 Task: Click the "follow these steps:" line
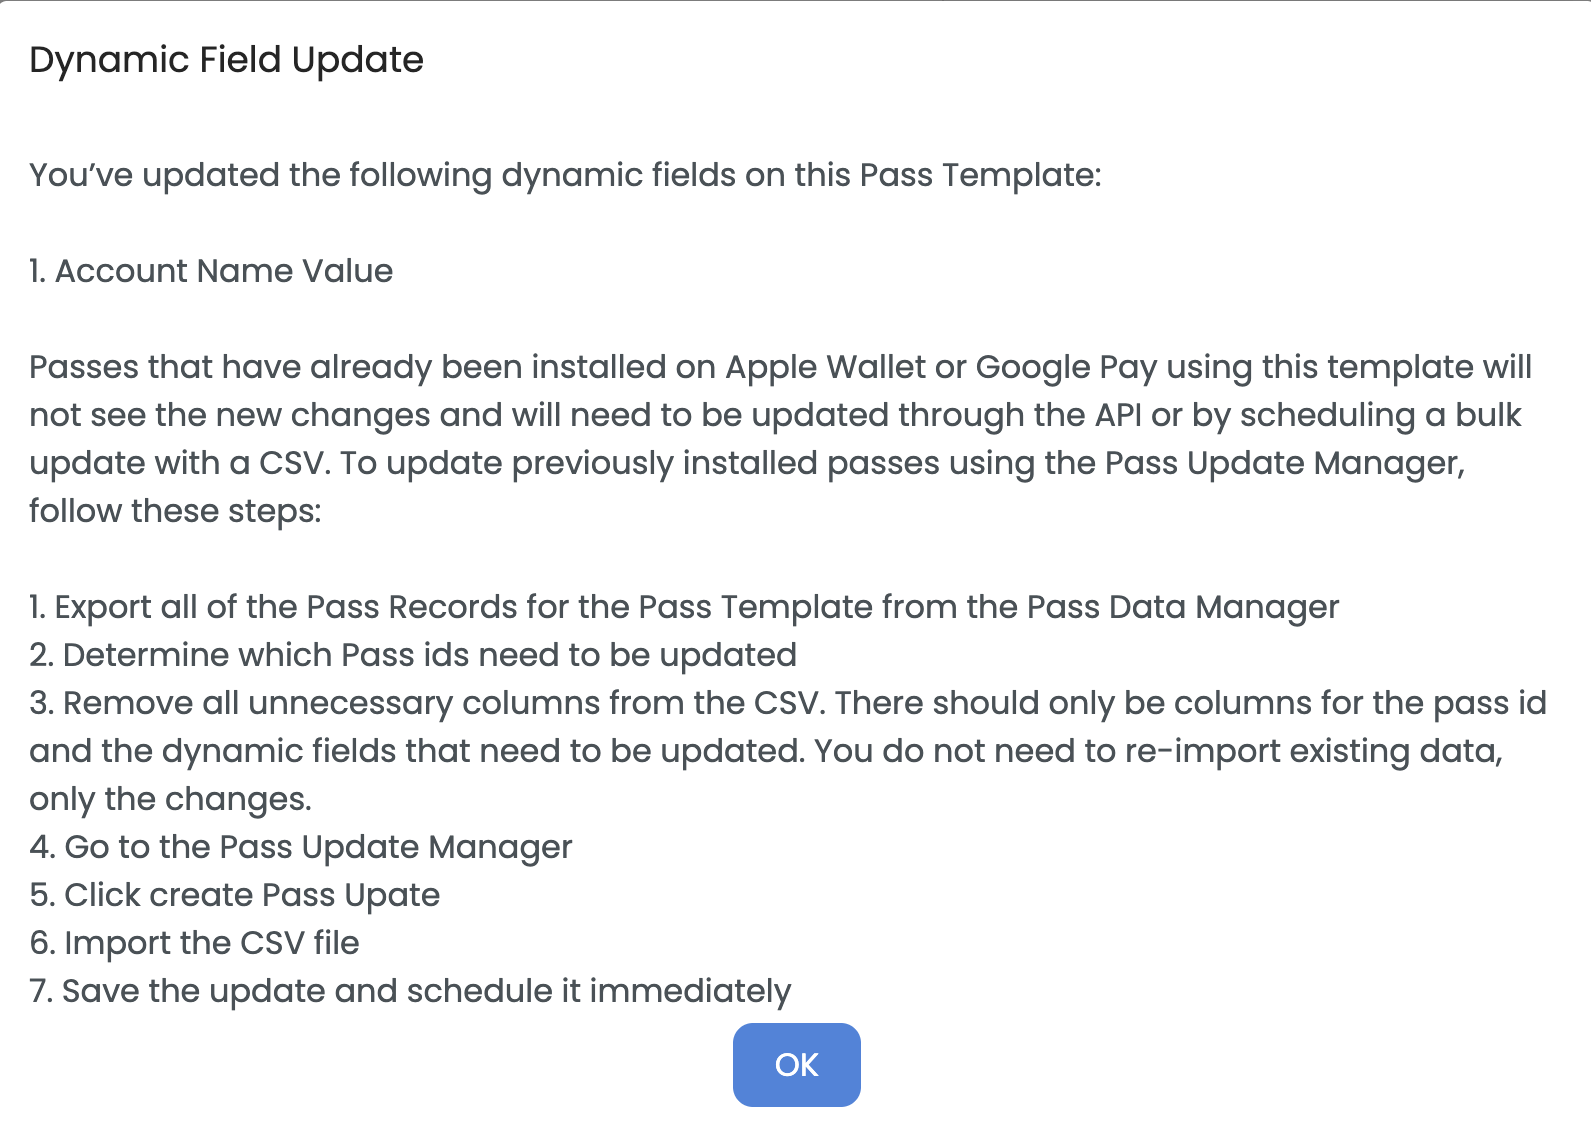[x=176, y=511]
